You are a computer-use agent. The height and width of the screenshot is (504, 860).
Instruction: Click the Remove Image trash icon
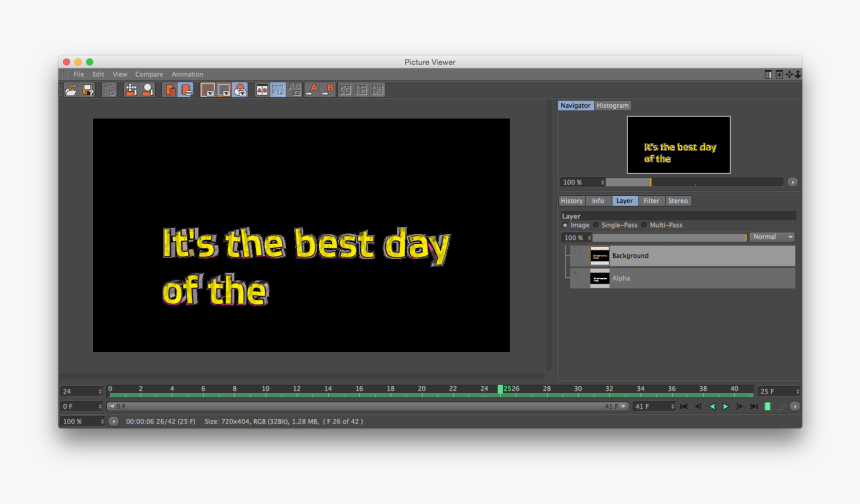(x=171, y=90)
